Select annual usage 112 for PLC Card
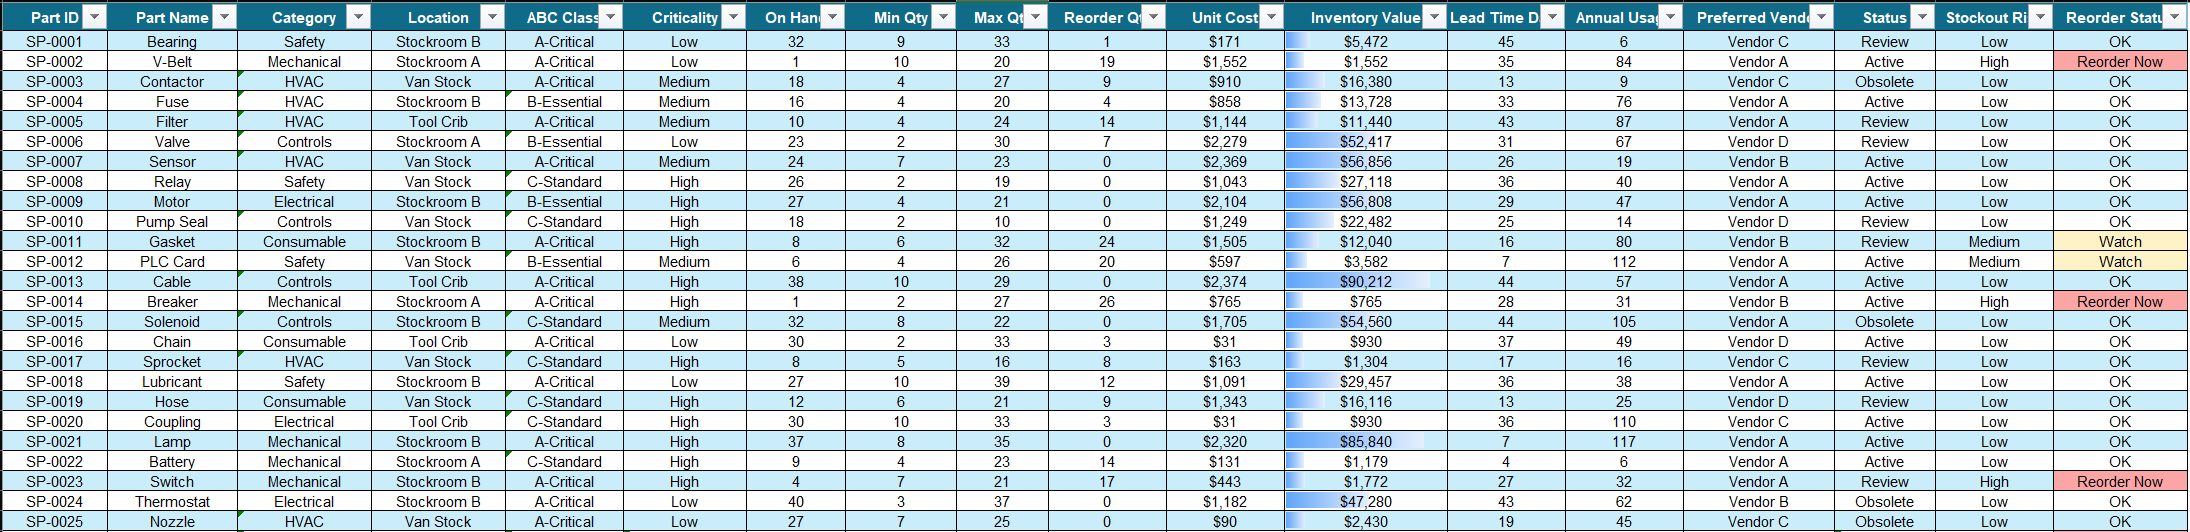Viewport: 2190px width, 532px height. (1623, 262)
